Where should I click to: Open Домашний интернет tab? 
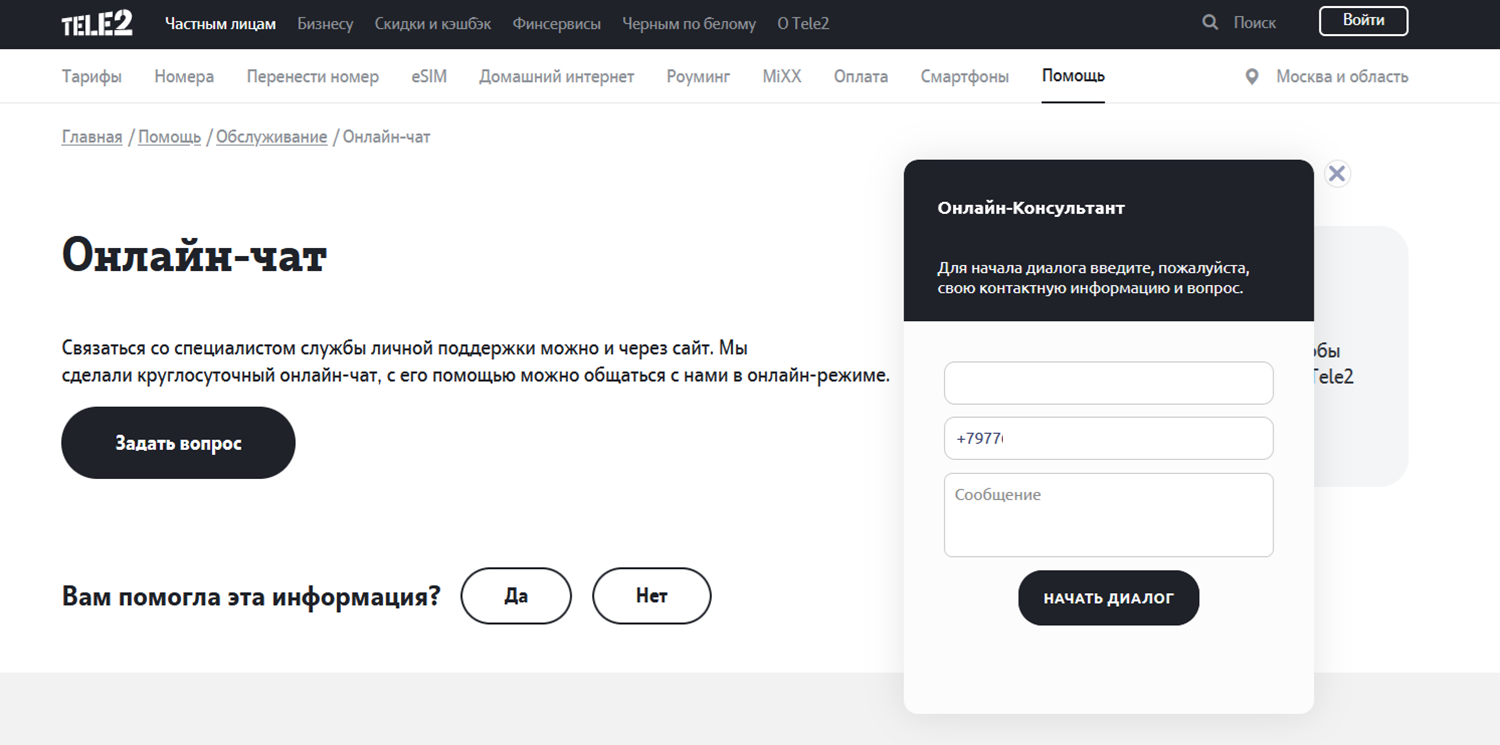tap(557, 76)
